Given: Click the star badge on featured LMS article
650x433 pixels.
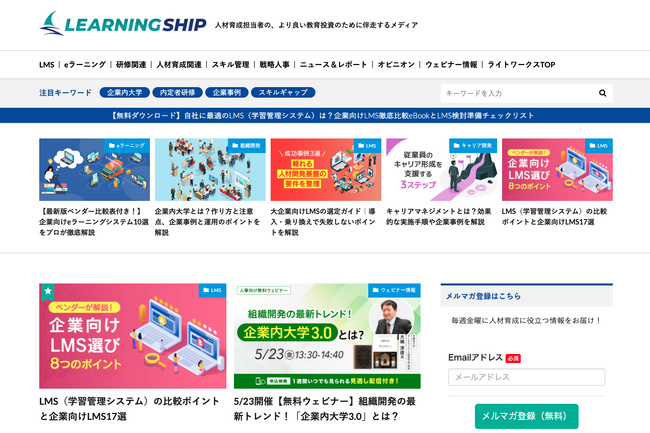Looking at the screenshot, I should coord(48,291).
